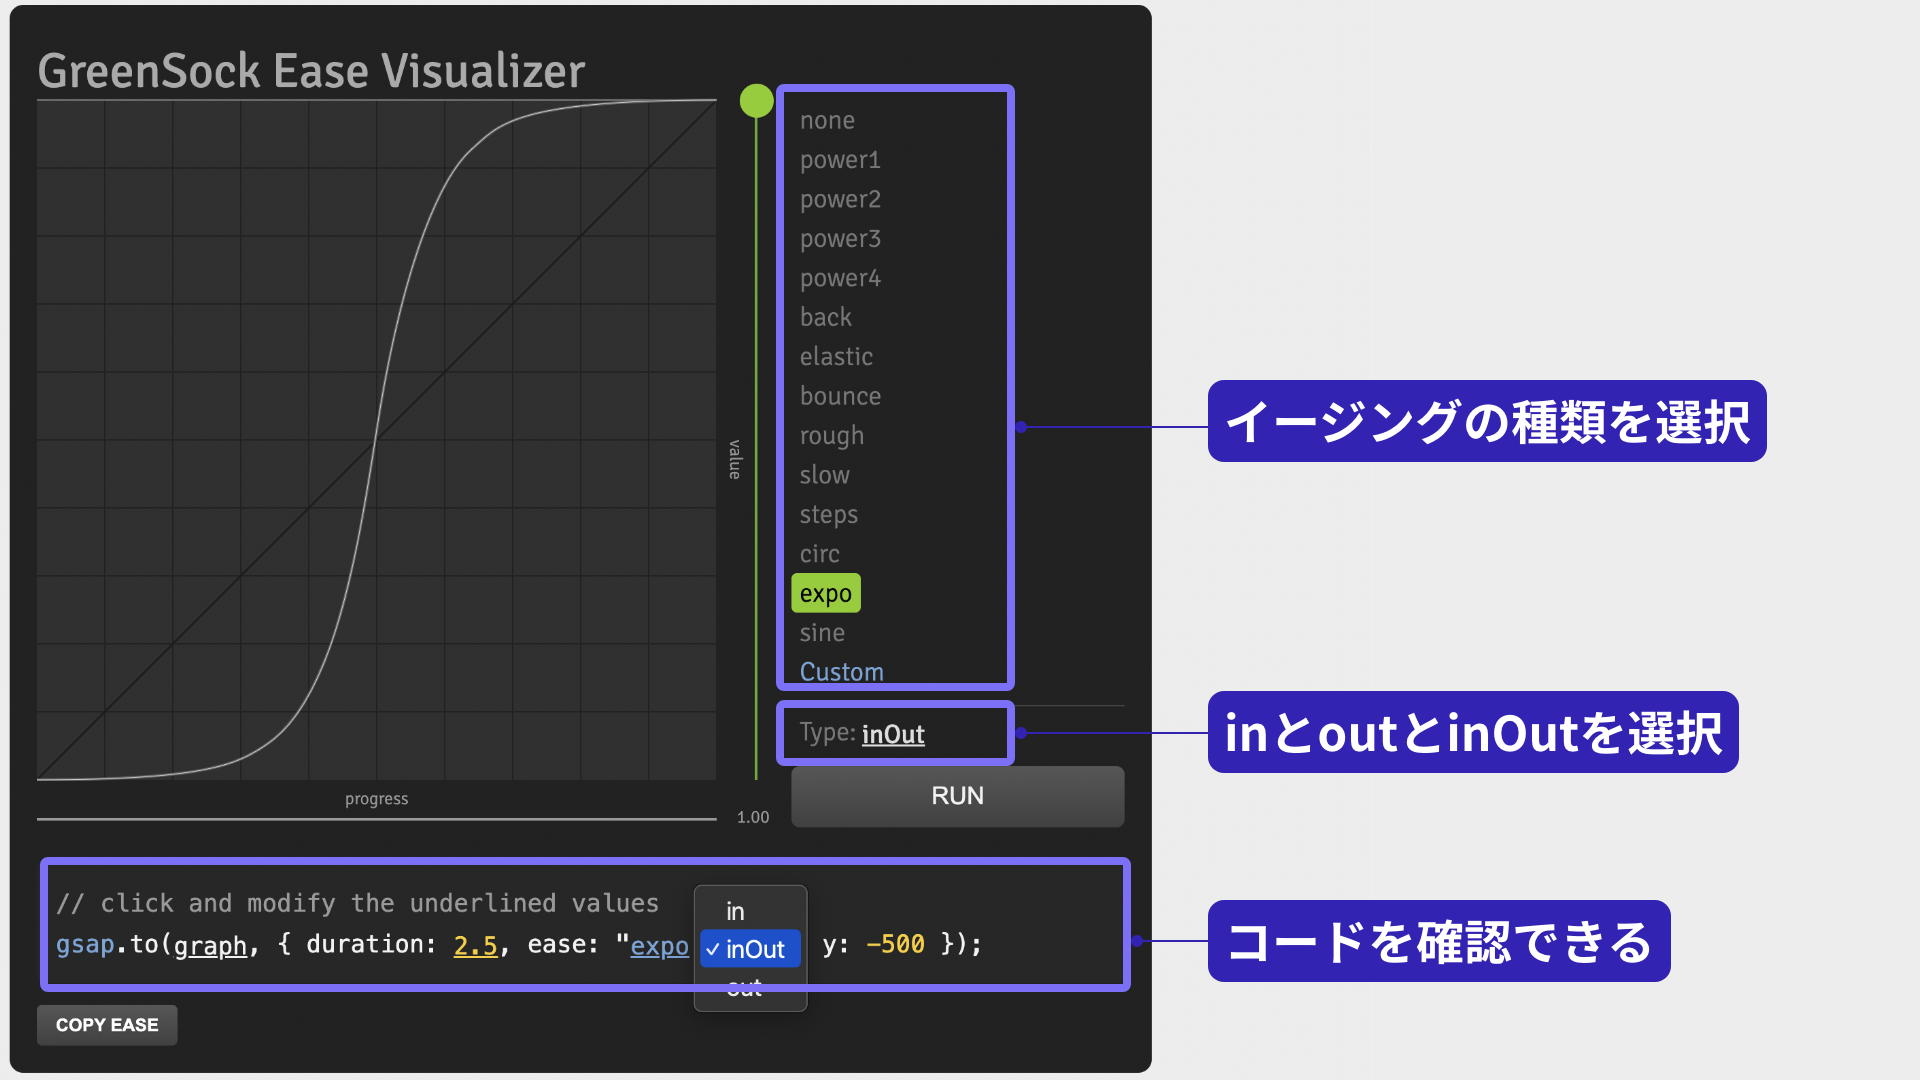Pick the elastic ease

pos(836,357)
